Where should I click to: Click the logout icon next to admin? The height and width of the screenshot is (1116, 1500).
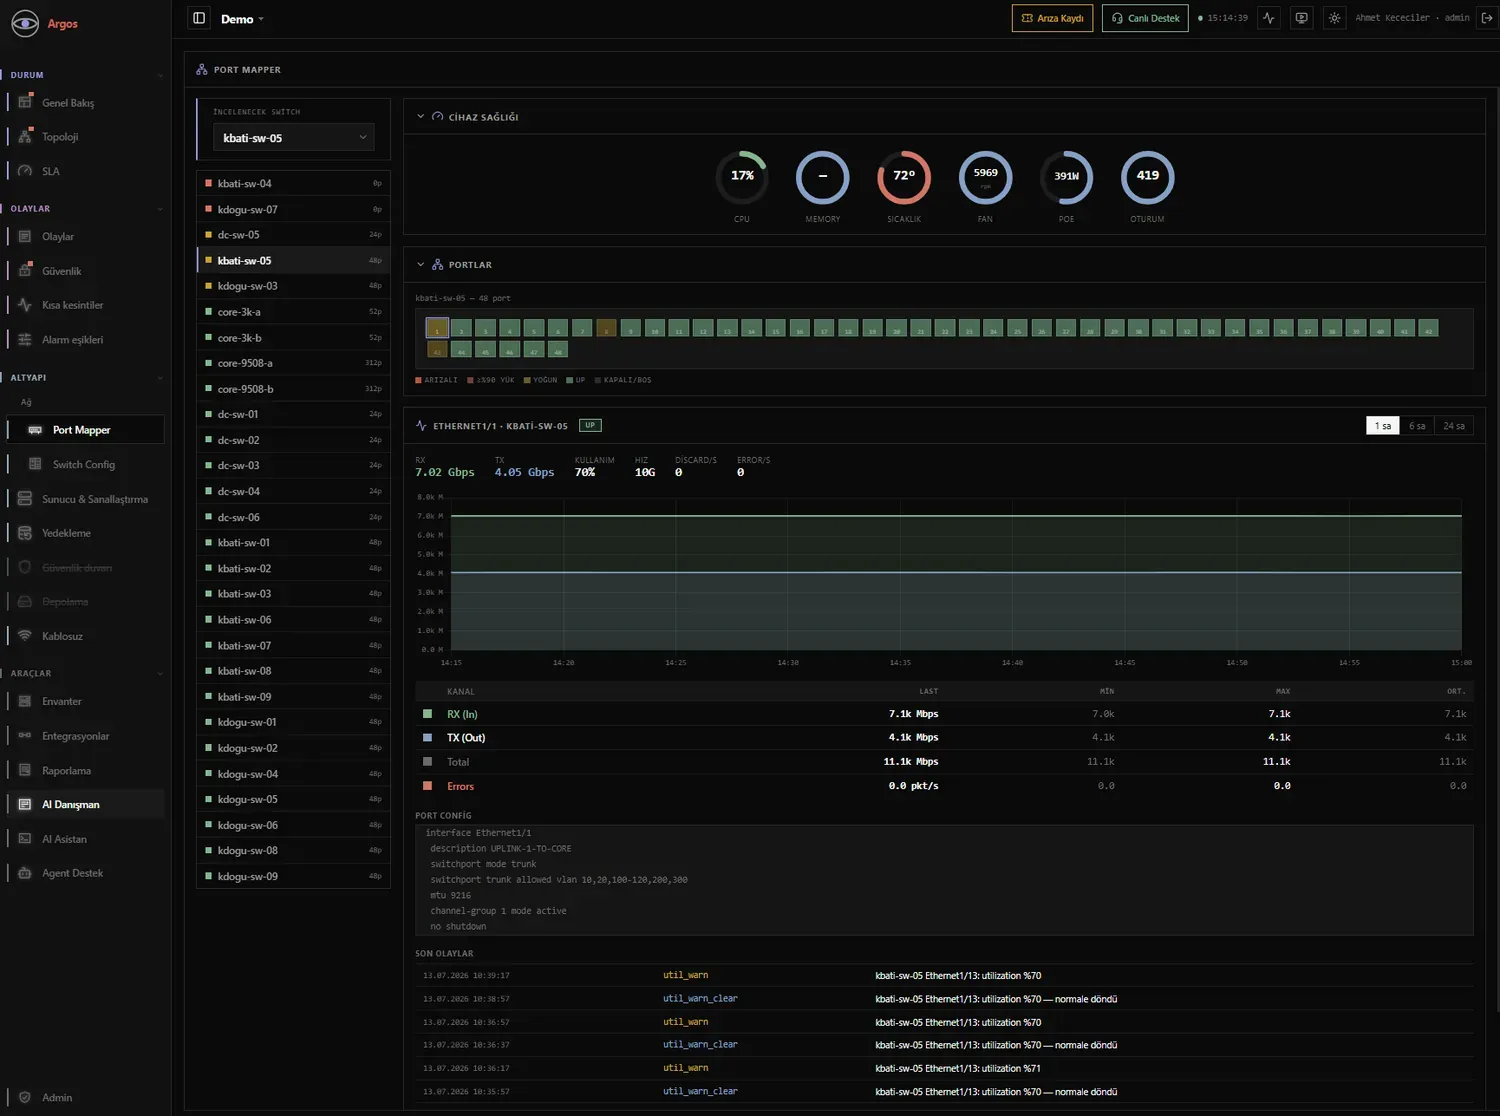coord(1487,18)
